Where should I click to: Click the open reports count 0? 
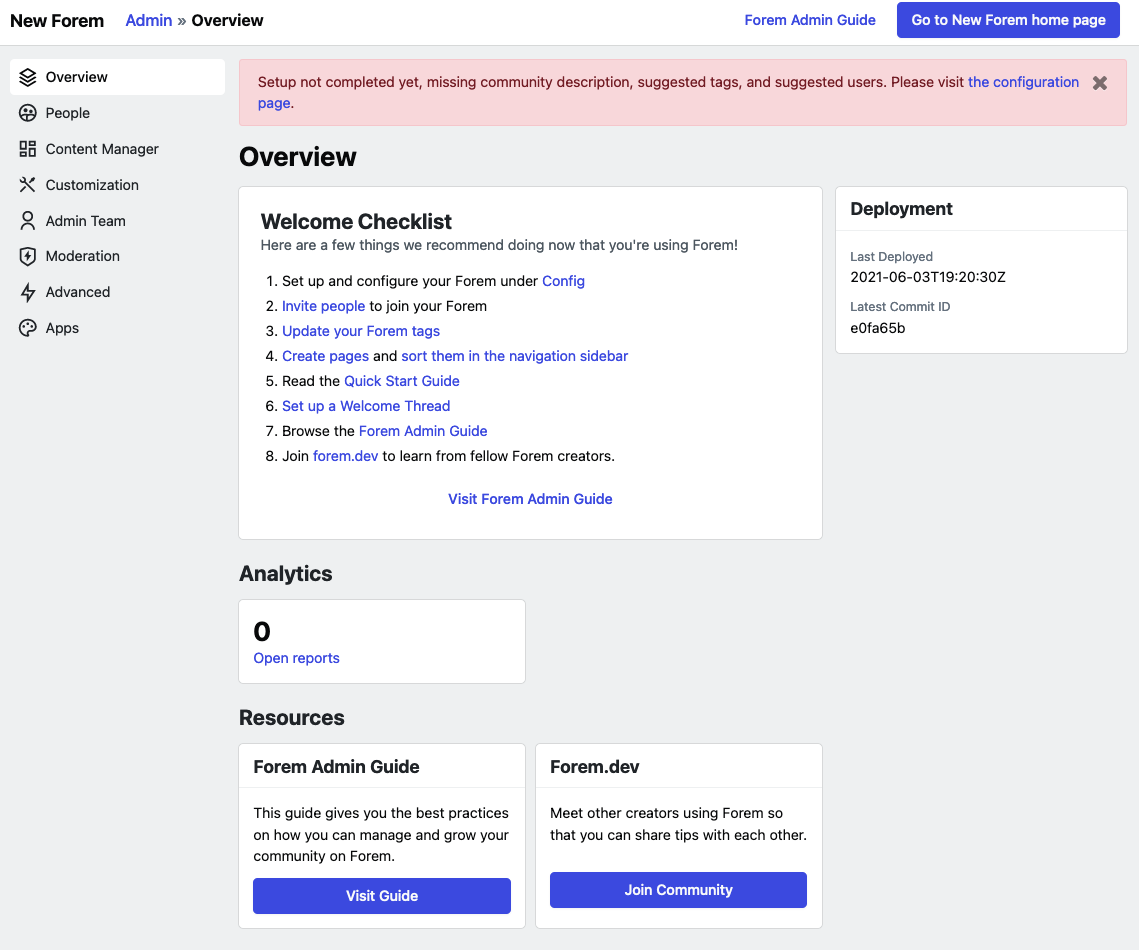click(262, 632)
